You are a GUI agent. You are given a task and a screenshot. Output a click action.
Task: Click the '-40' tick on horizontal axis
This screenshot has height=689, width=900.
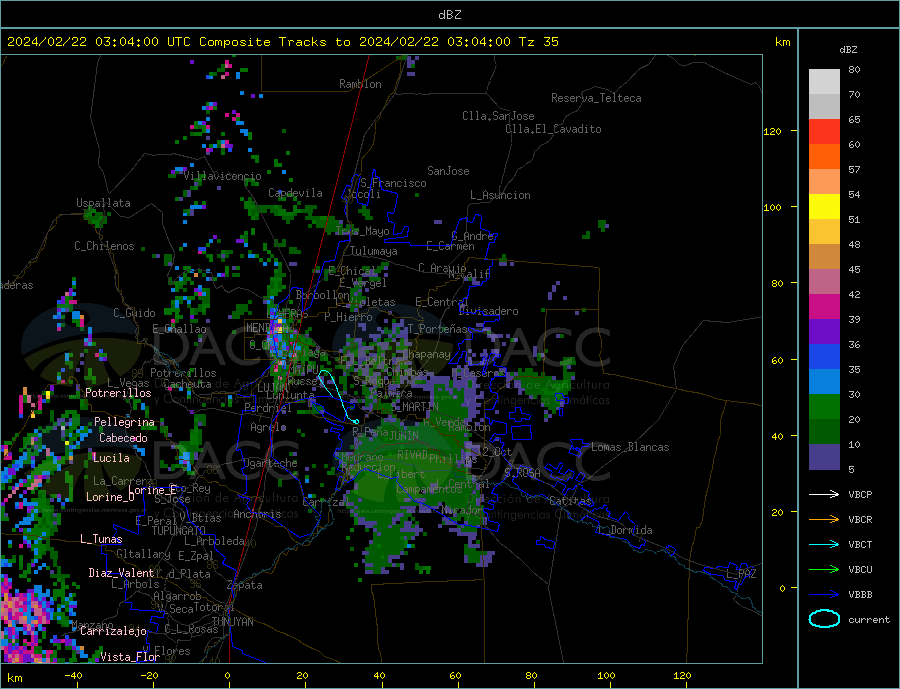[73, 676]
